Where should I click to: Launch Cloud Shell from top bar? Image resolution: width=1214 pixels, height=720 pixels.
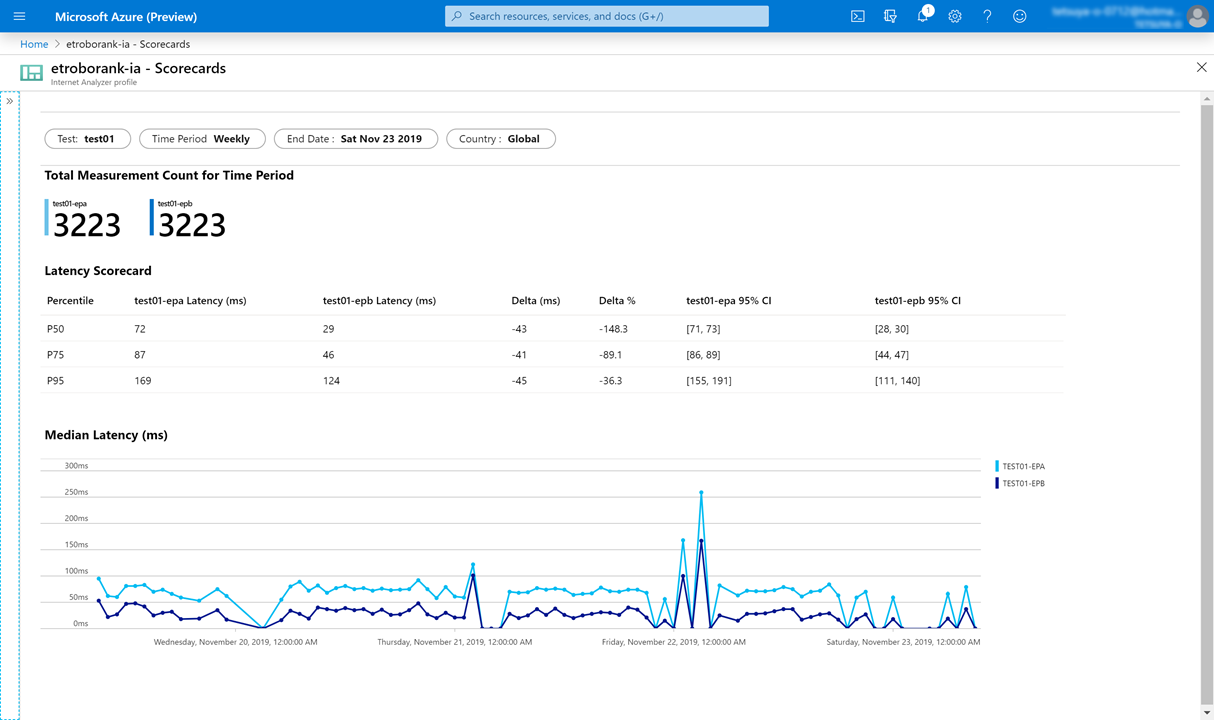coord(857,16)
